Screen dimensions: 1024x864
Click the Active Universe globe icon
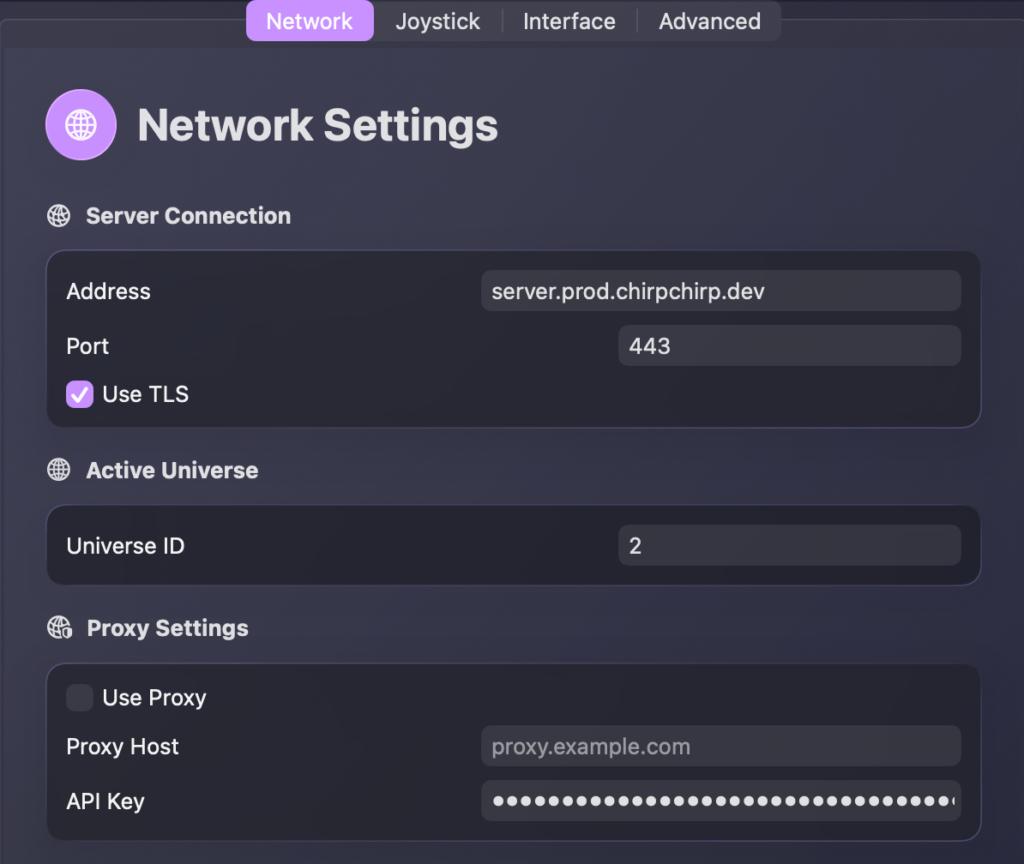59,470
